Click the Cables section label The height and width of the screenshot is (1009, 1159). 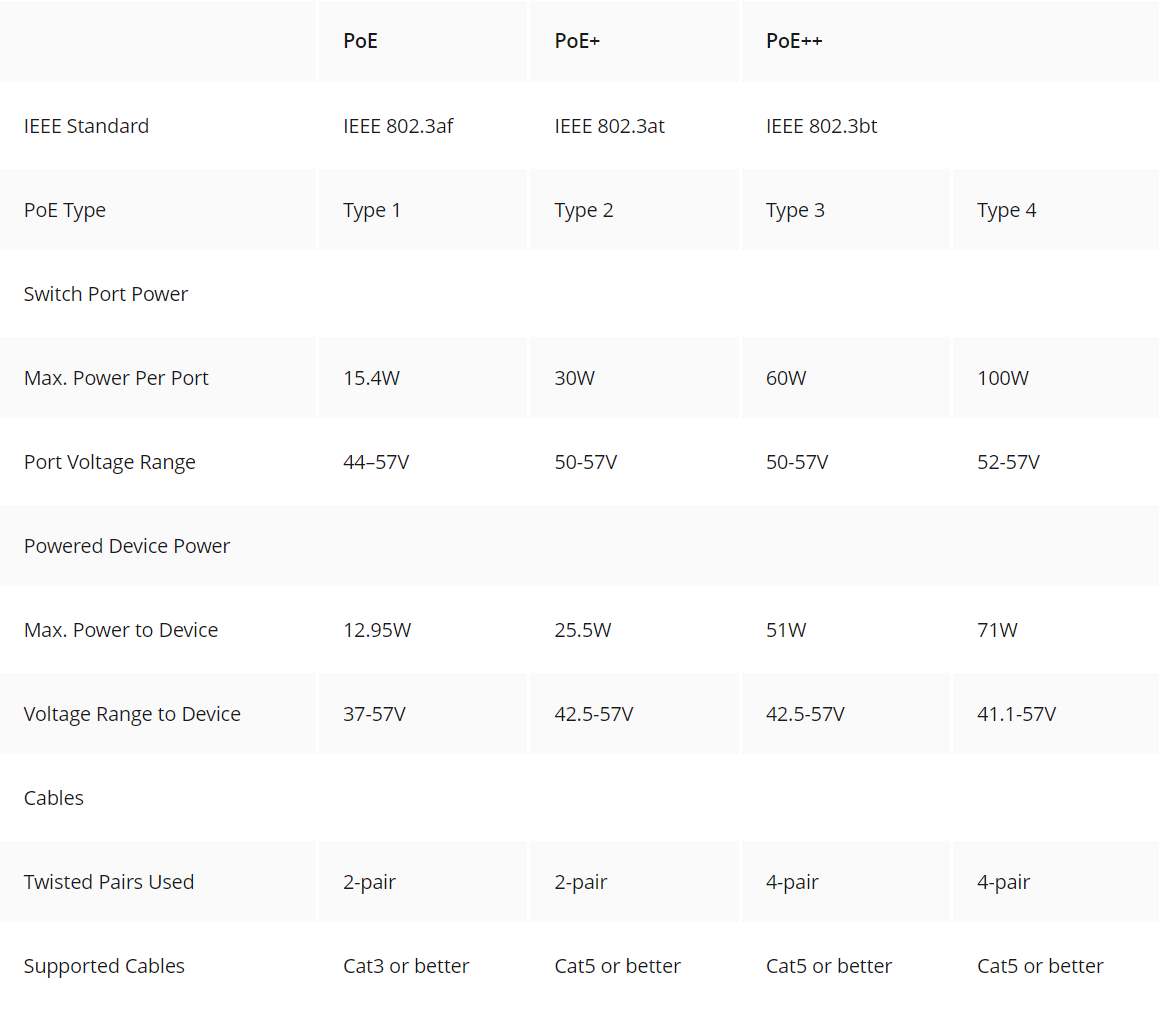53,798
